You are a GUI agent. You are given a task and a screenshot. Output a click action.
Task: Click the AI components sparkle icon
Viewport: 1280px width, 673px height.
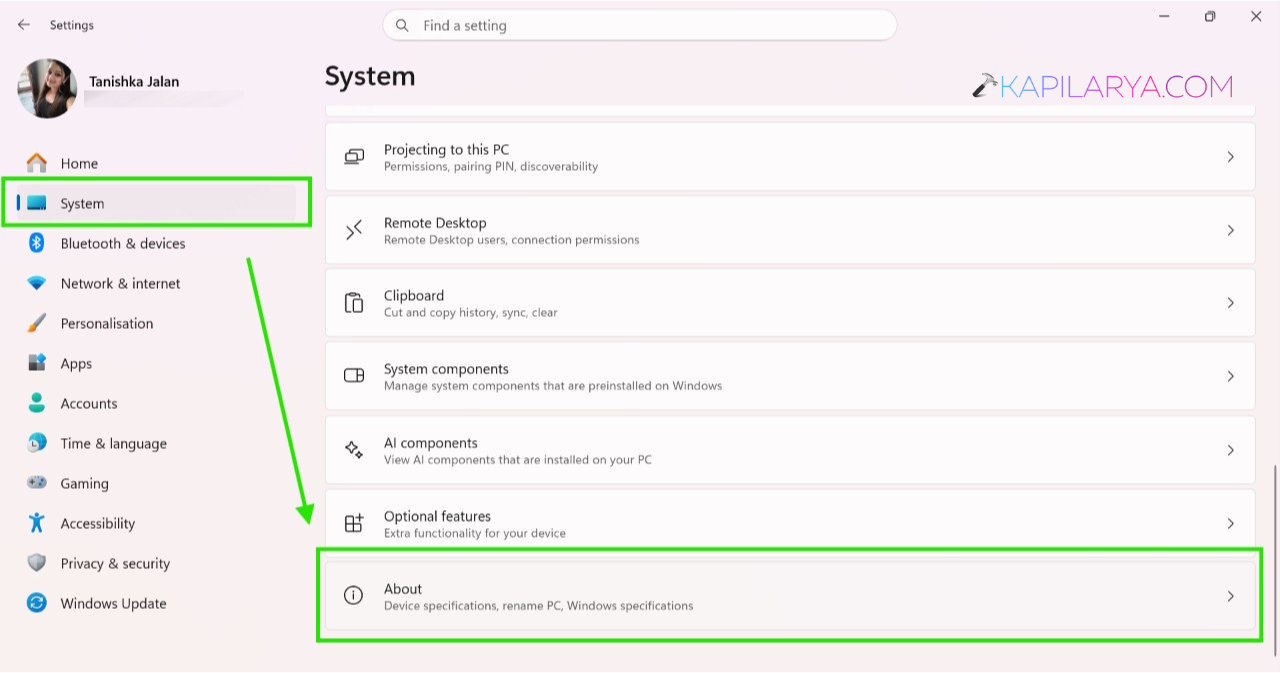[x=354, y=450]
